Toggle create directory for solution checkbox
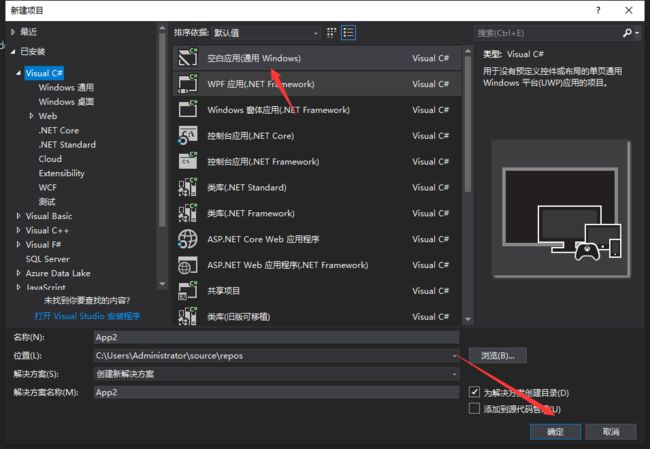This screenshot has height=449, width=650. click(474, 392)
